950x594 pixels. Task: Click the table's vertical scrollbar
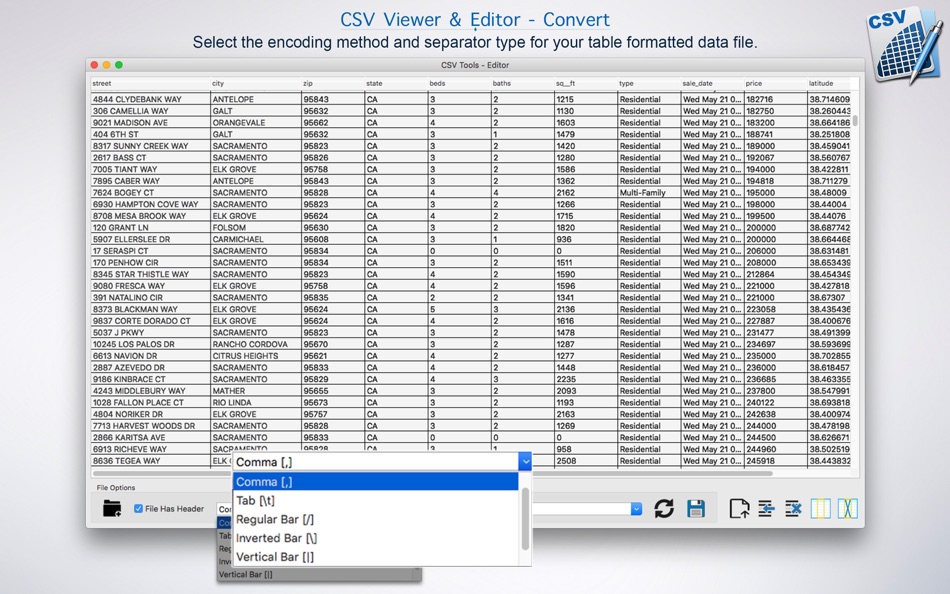click(855, 120)
